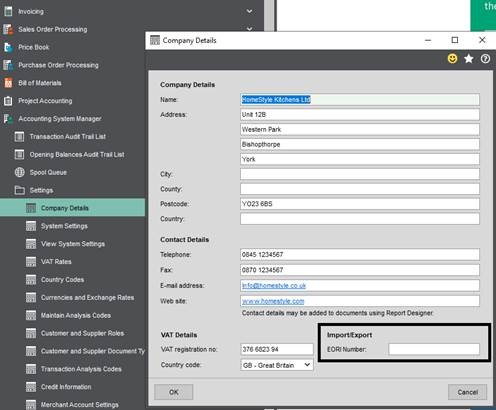Click the Unit 12B address line
Image resolution: width=496 pixels, height=410 pixels.
tap(360, 115)
